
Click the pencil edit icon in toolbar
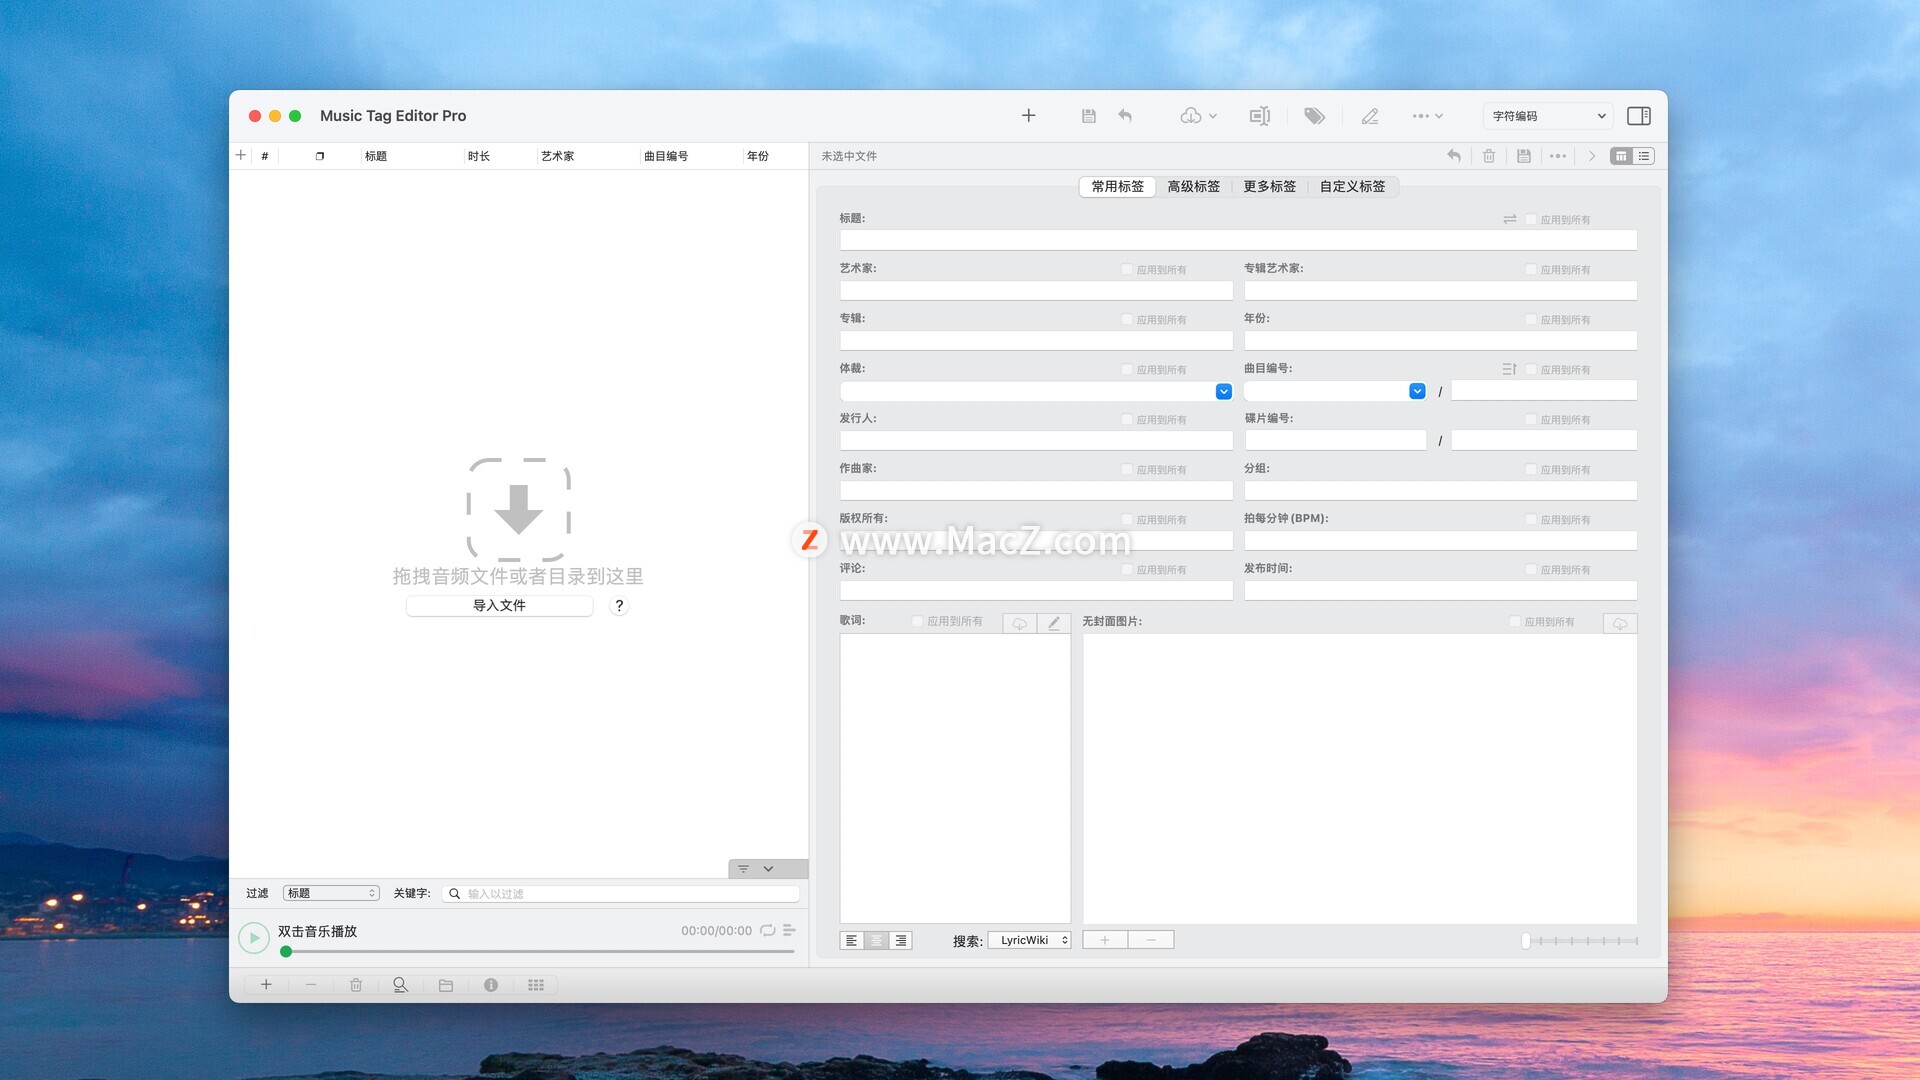1370,116
